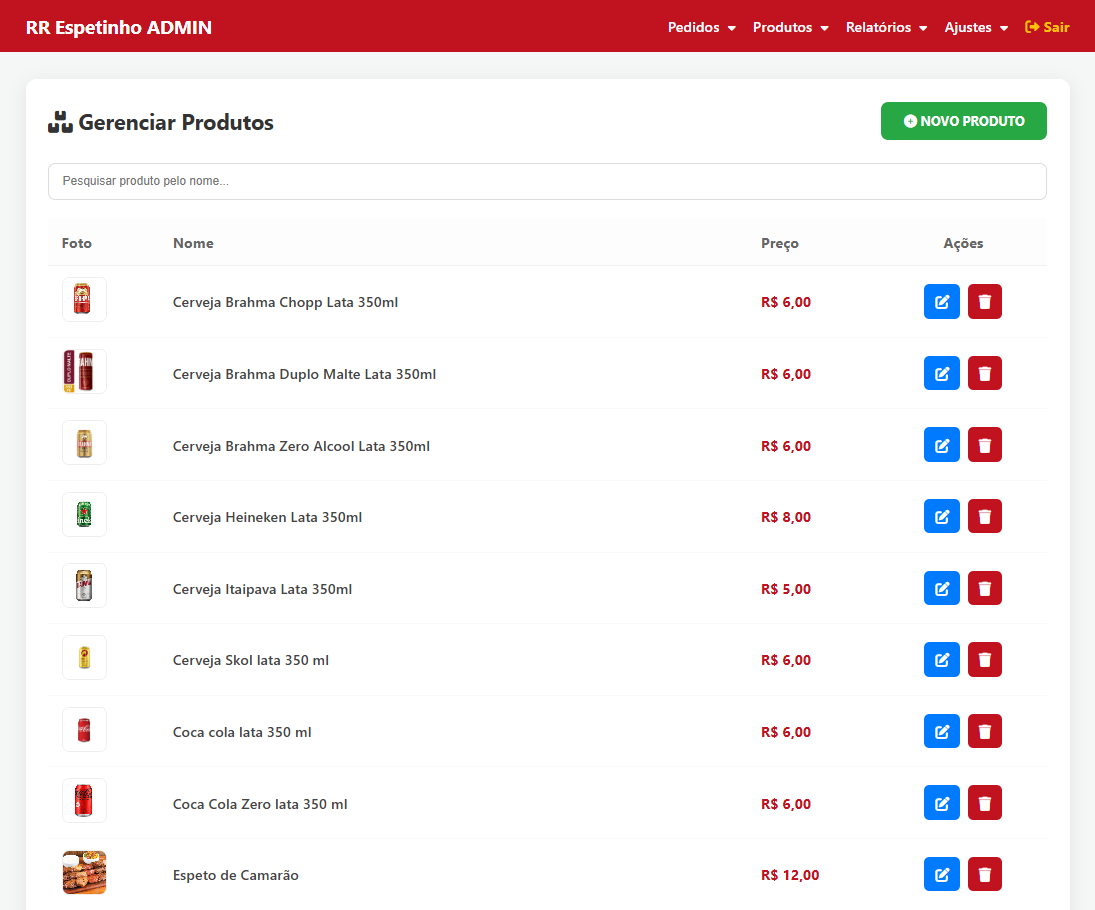The image size is (1095, 910).
Task: Delete Cerveja Brahma Chopp Lata 350ml
Action: click(985, 302)
